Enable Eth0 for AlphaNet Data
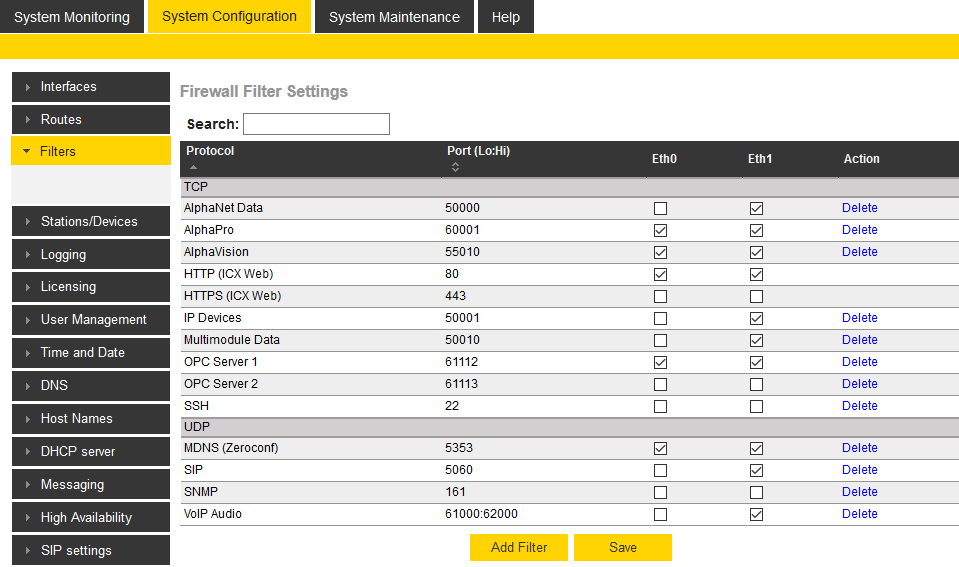 coord(660,209)
